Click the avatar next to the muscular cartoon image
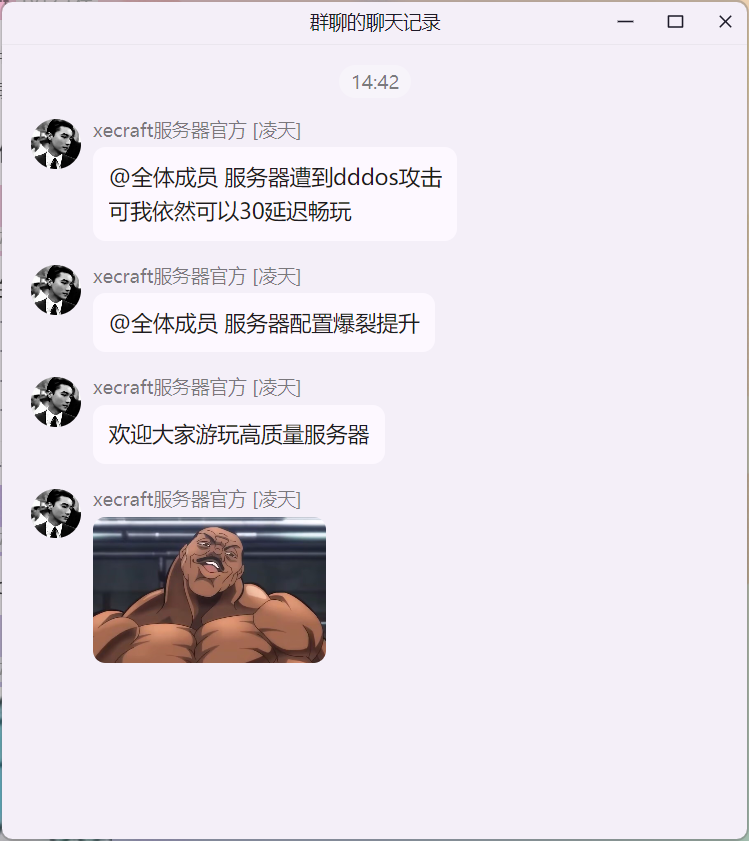Screen dimensions: 749x841 point(56,513)
